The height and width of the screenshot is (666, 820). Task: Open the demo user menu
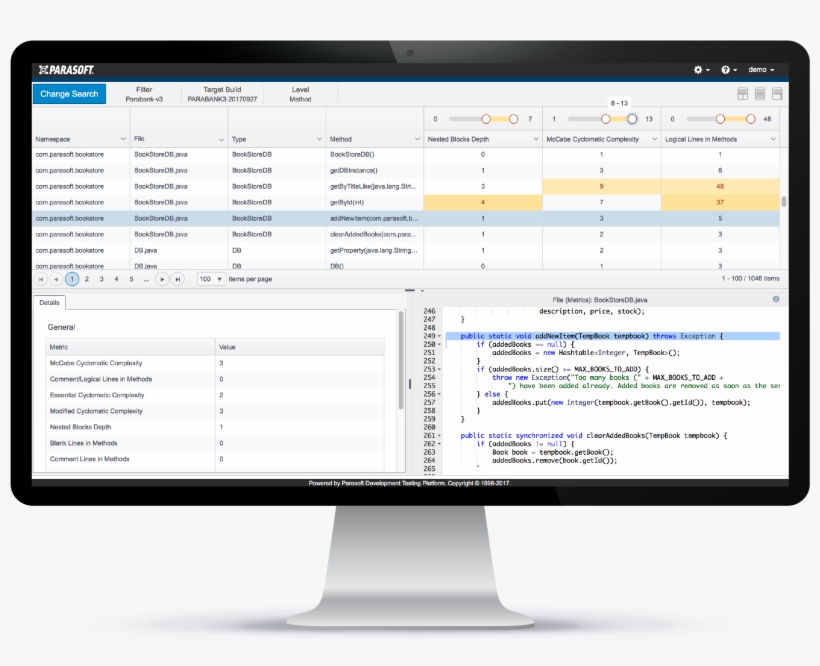760,70
